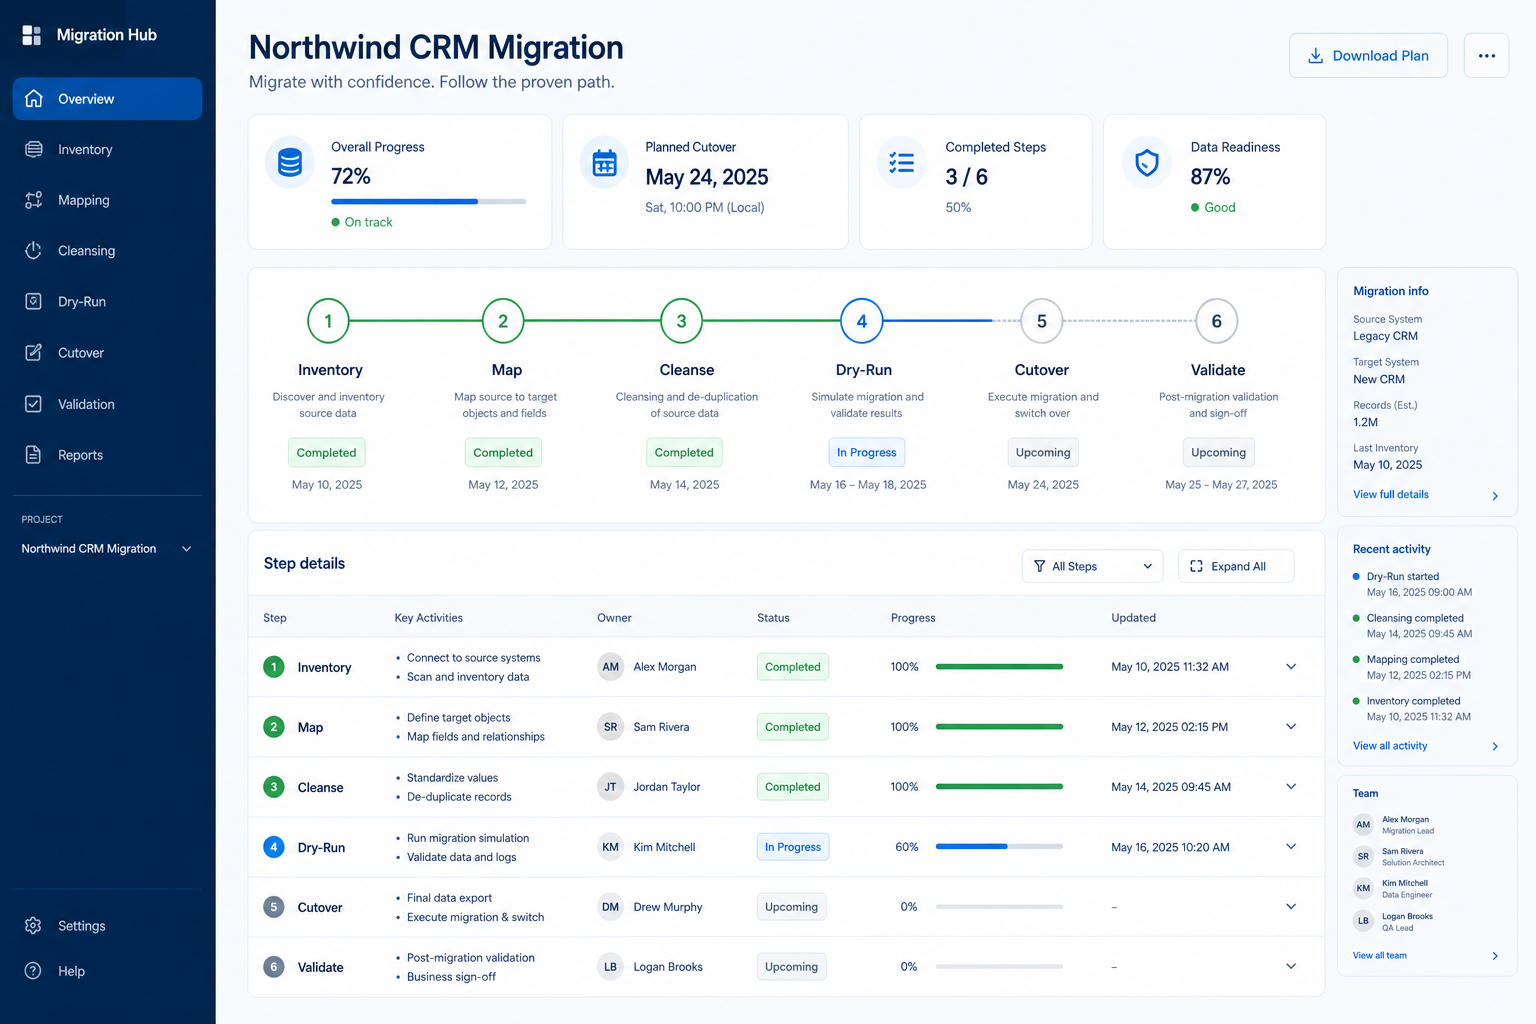Click the Reports document icon
This screenshot has width=1536, height=1024.
[34, 454]
